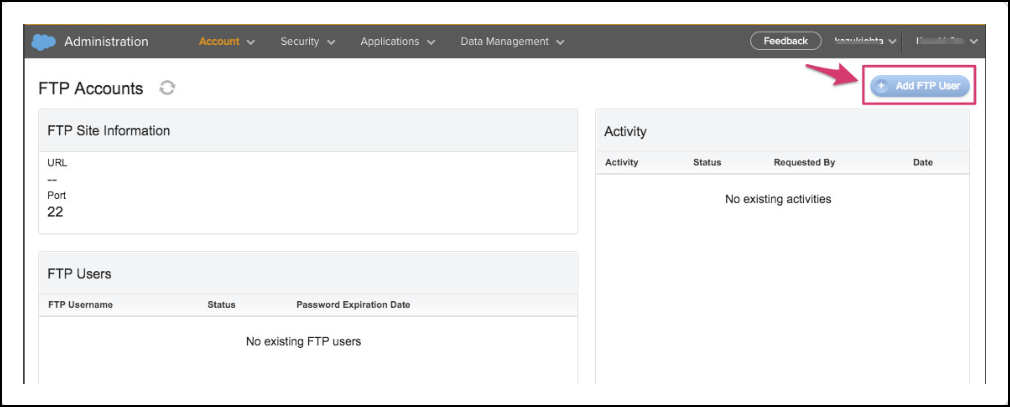Screen dimensions: 1010x407
Task: Click the Administration title in header
Action: click(x=106, y=42)
